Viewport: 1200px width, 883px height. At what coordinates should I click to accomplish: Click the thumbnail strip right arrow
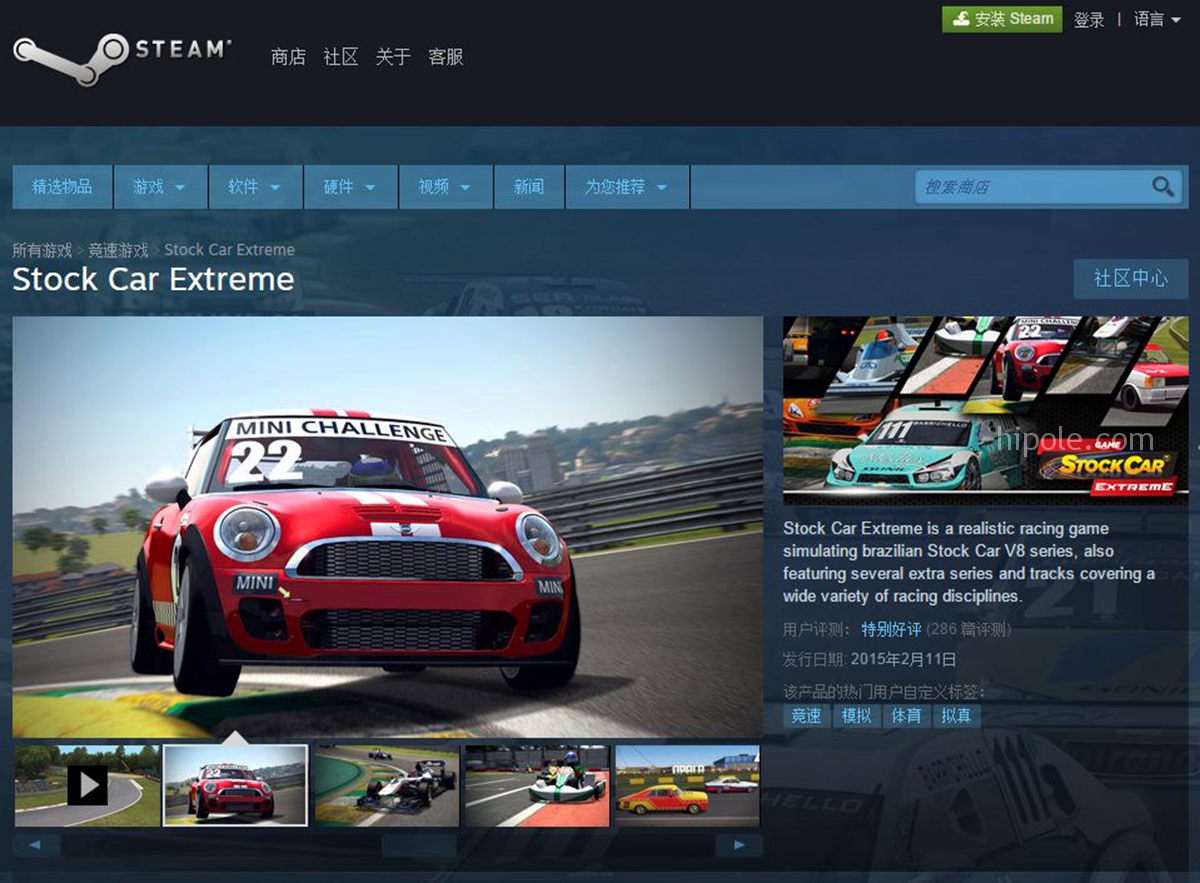click(739, 845)
